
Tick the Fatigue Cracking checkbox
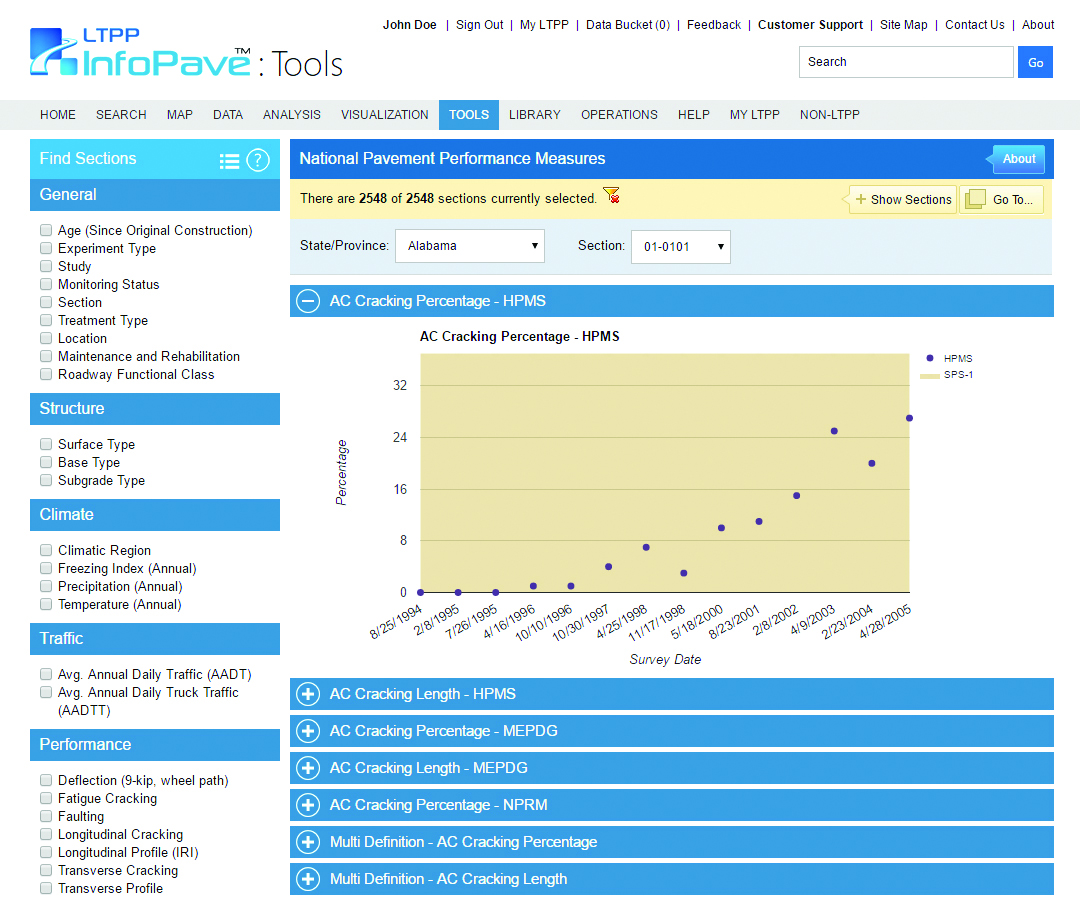pyautogui.click(x=46, y=798)
